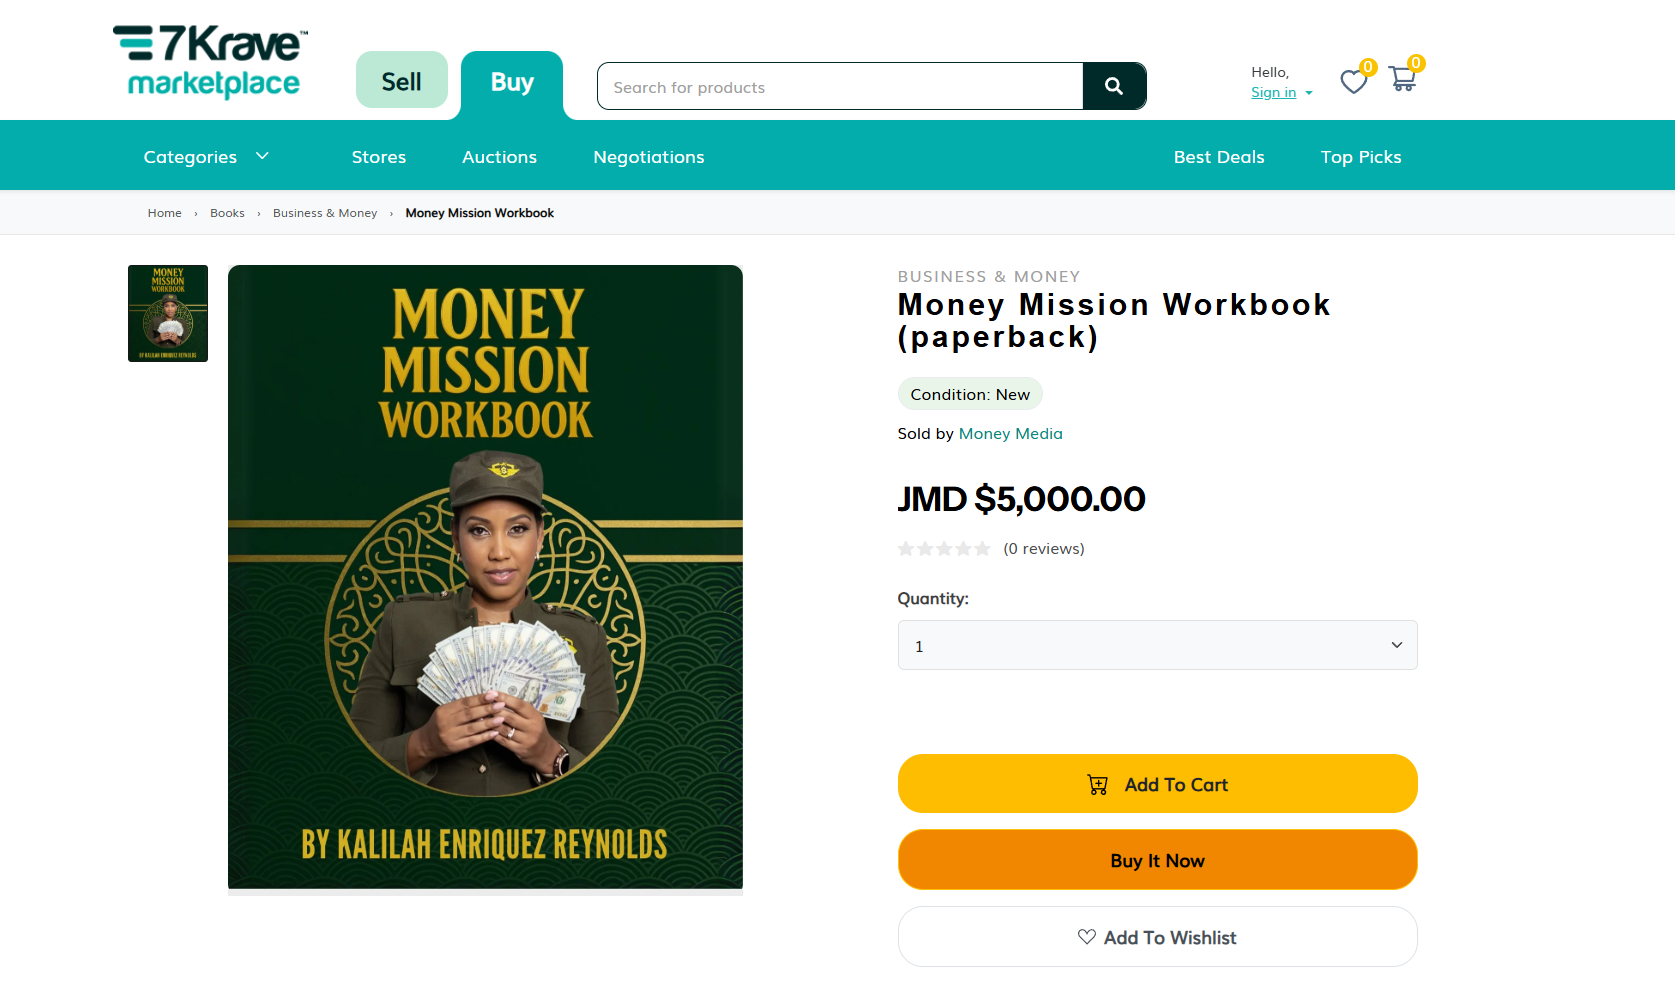This screenshot has height=1007, width=1675.
Task: Click the Buy It Now button
Action: 1157,860
